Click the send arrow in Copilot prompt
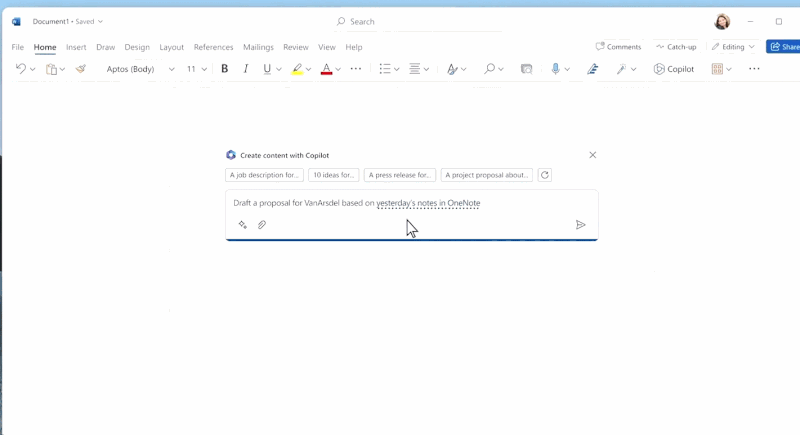Screen dimensions: 800x435 click(580, 225)
